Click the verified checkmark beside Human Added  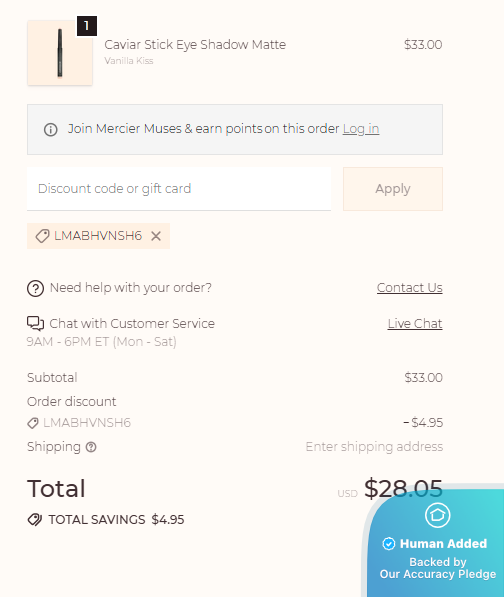(389, 544)
